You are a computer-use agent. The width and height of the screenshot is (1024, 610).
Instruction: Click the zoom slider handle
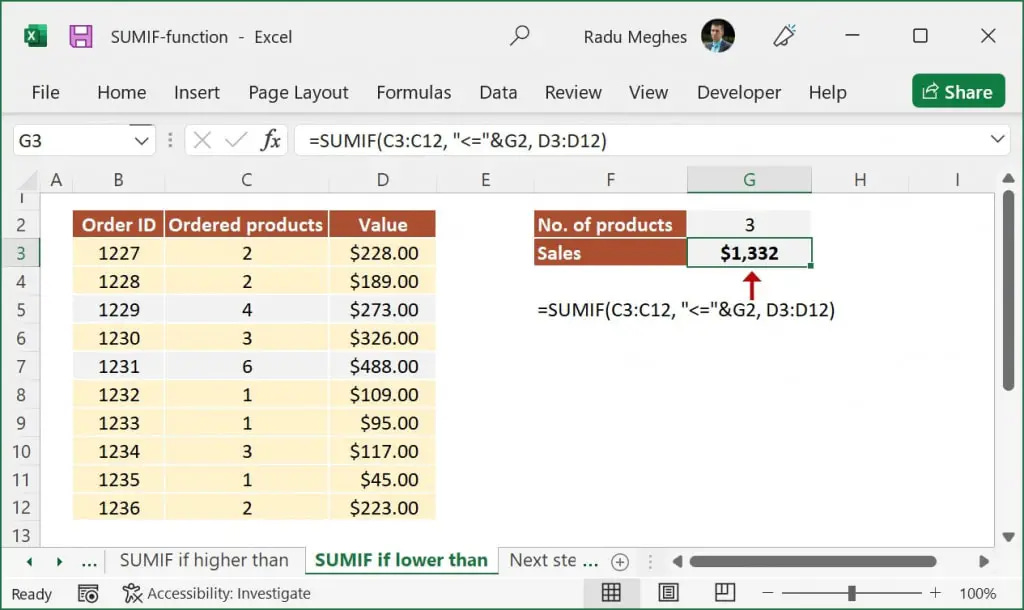coord(852,593)
